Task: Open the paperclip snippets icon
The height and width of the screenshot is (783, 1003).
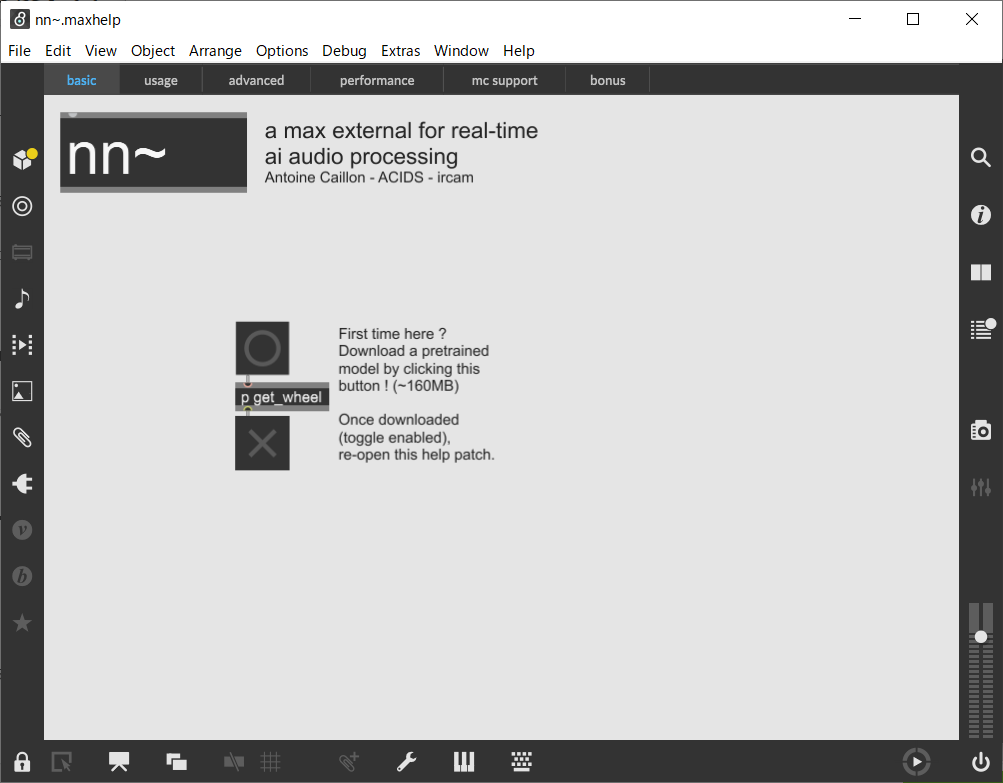Action: 22,438
